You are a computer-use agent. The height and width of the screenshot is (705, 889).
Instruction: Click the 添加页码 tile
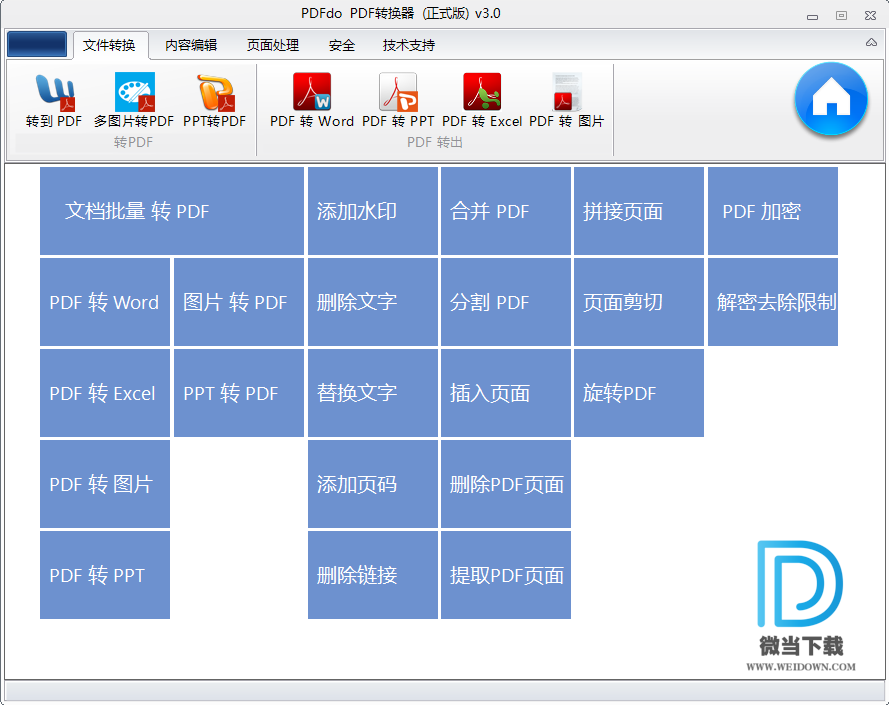pyautogui.click(x=372, y=484)
